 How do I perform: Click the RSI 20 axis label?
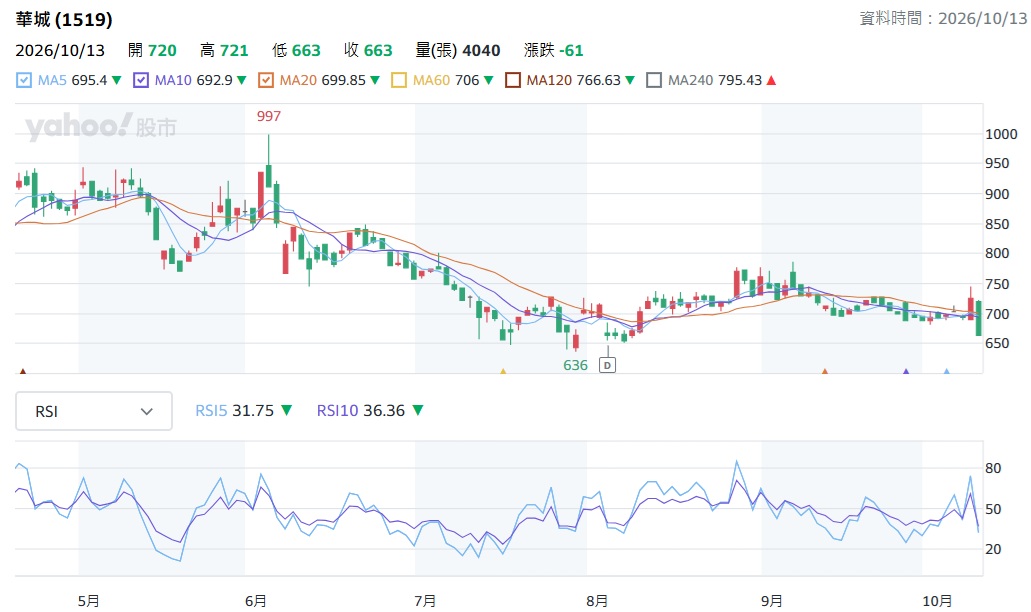pyautogui.click(x=993, y=549)
